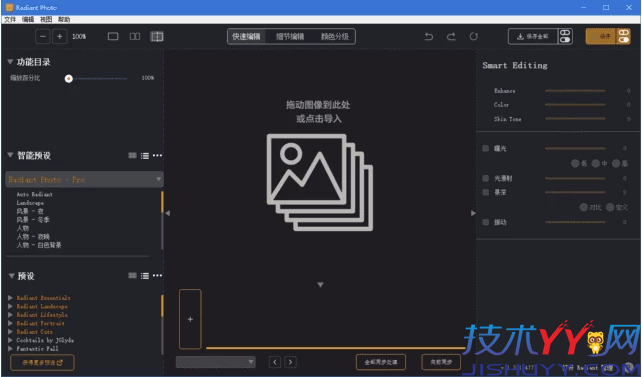Click the Enhance slider track
The height and width of the screenshot is (377, 642).
click(x=575, y=90)
